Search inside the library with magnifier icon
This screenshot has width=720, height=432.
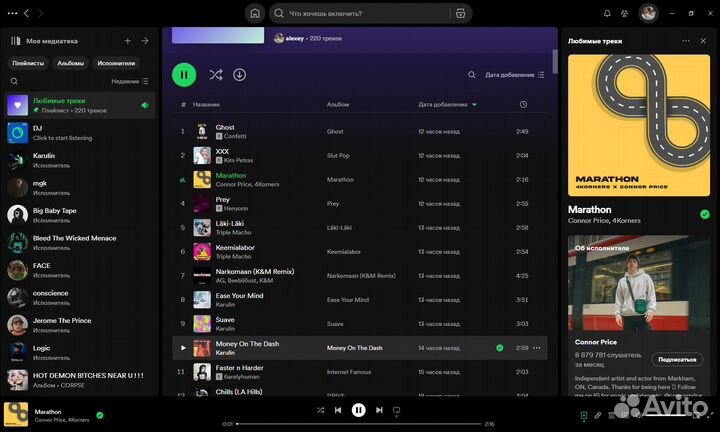pyautogui.click(x=14, y=81)
